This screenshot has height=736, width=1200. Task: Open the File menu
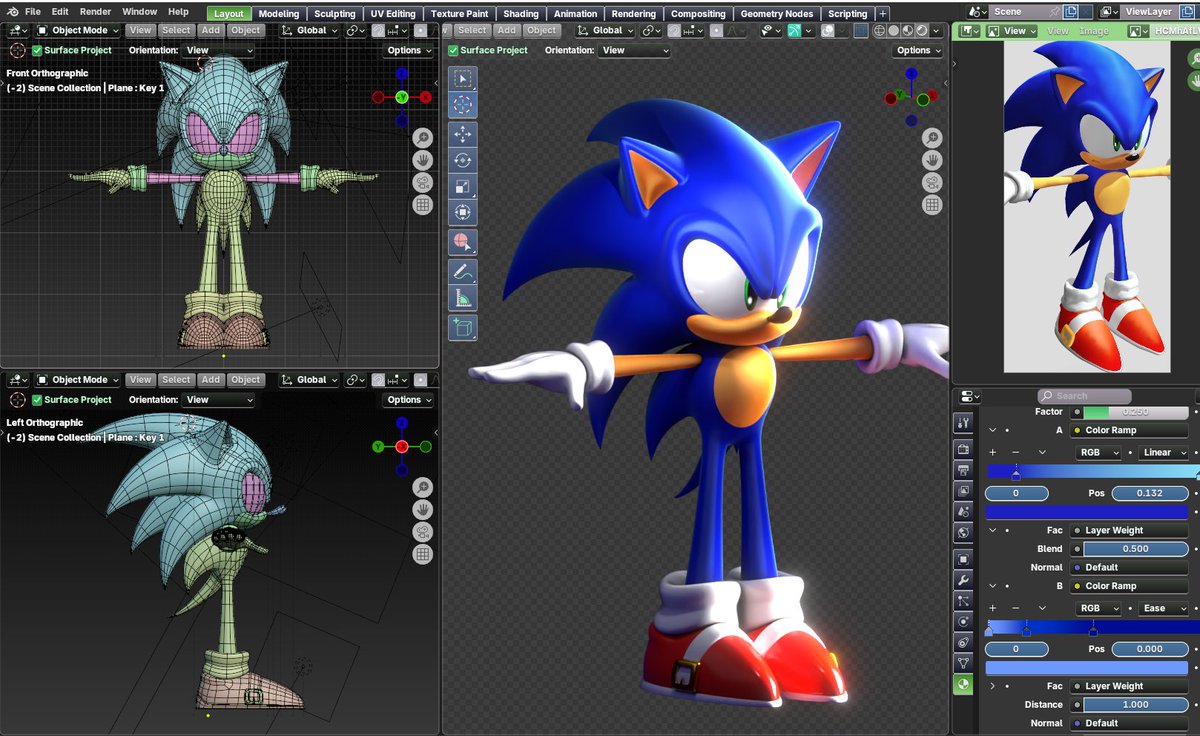point(32,12)
